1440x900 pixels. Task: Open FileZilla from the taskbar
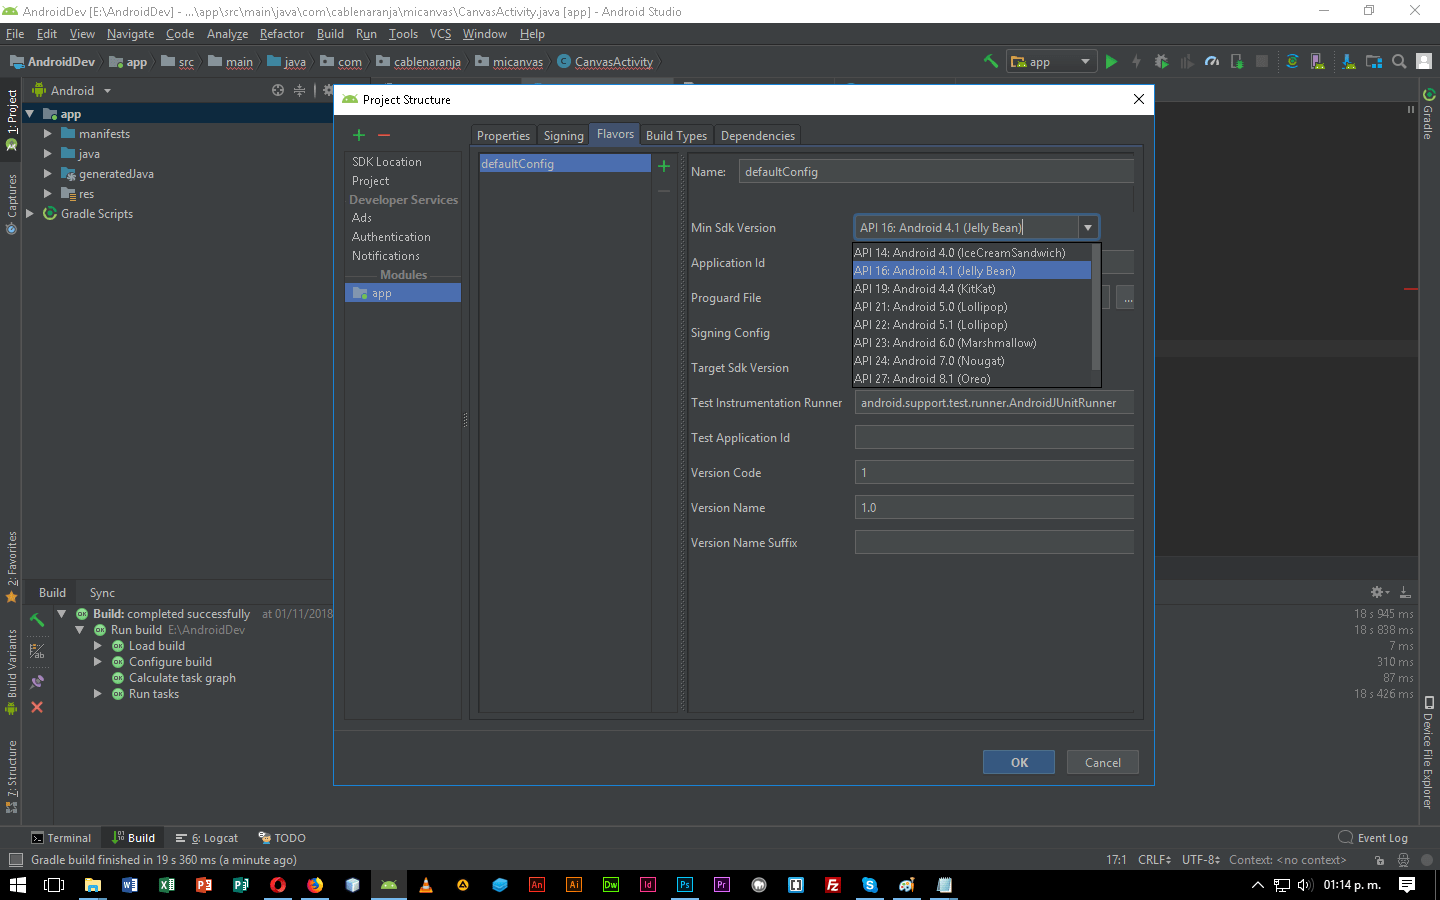[x=833, y=885]
